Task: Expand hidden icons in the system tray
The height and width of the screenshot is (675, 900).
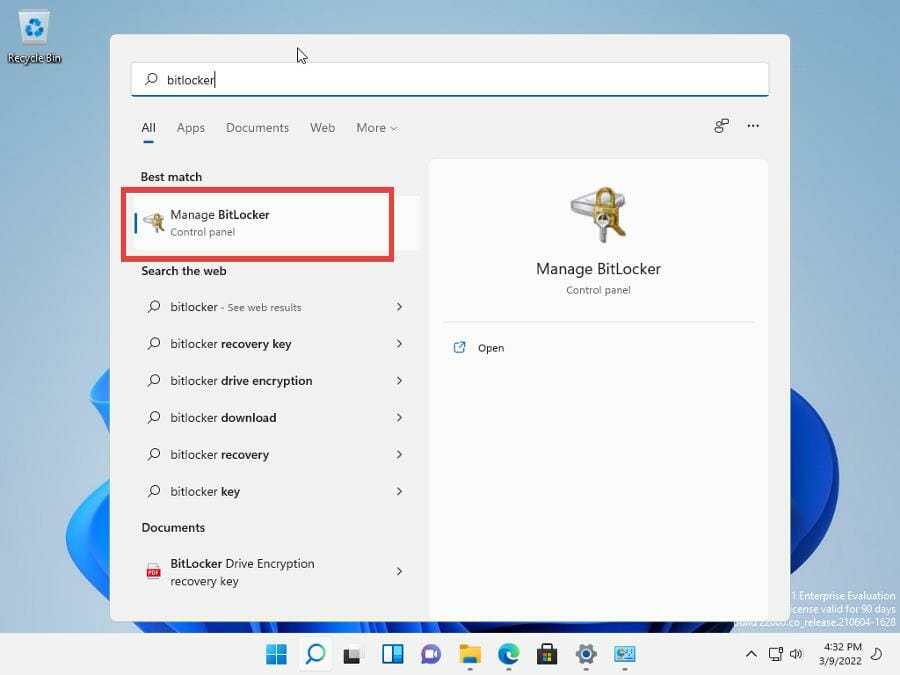Action: pos(751,654)
